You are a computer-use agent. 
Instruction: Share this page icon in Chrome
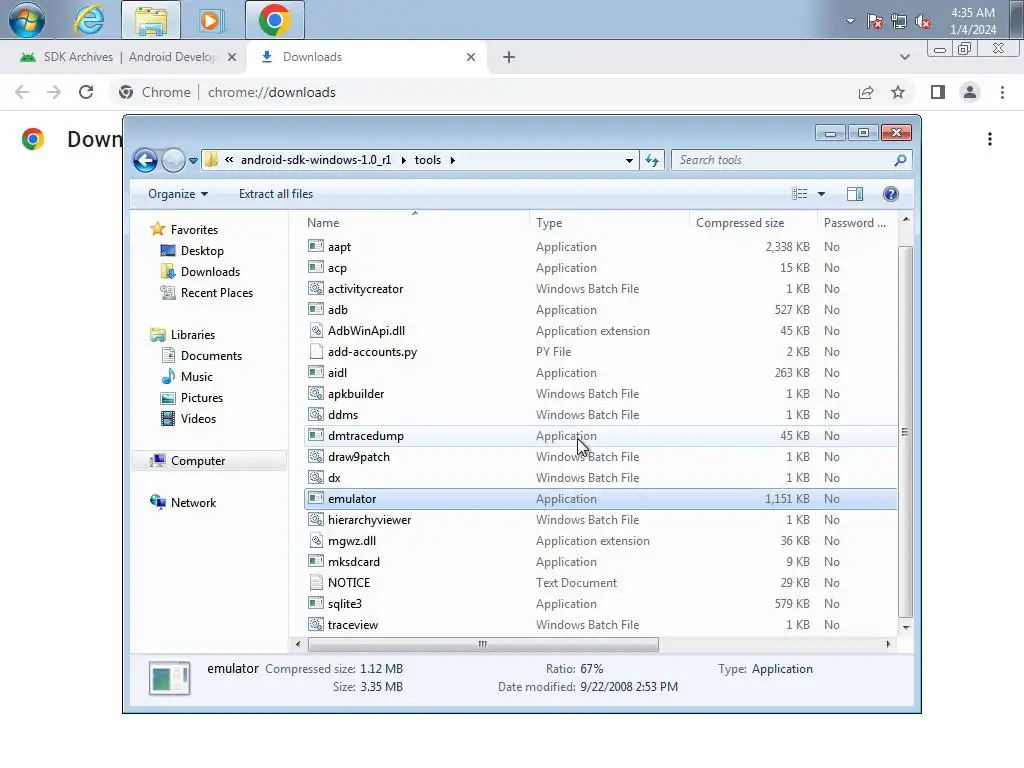(x=866, y=92)
